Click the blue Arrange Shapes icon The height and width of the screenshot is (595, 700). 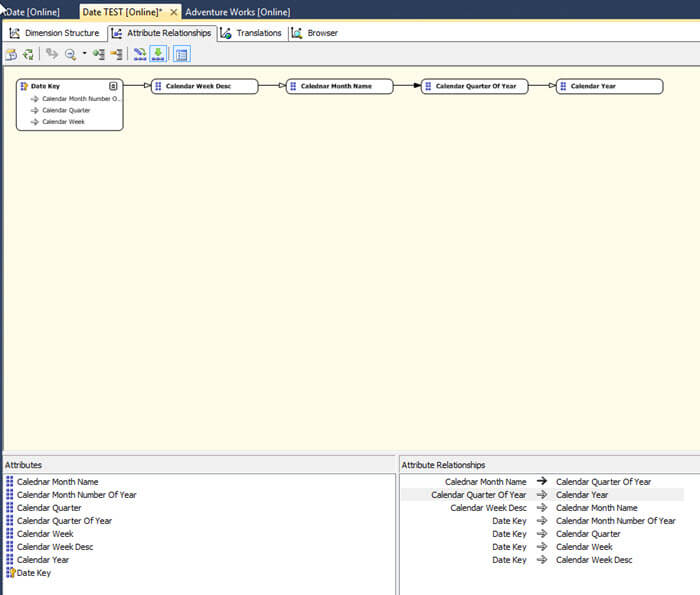(140, 54)
